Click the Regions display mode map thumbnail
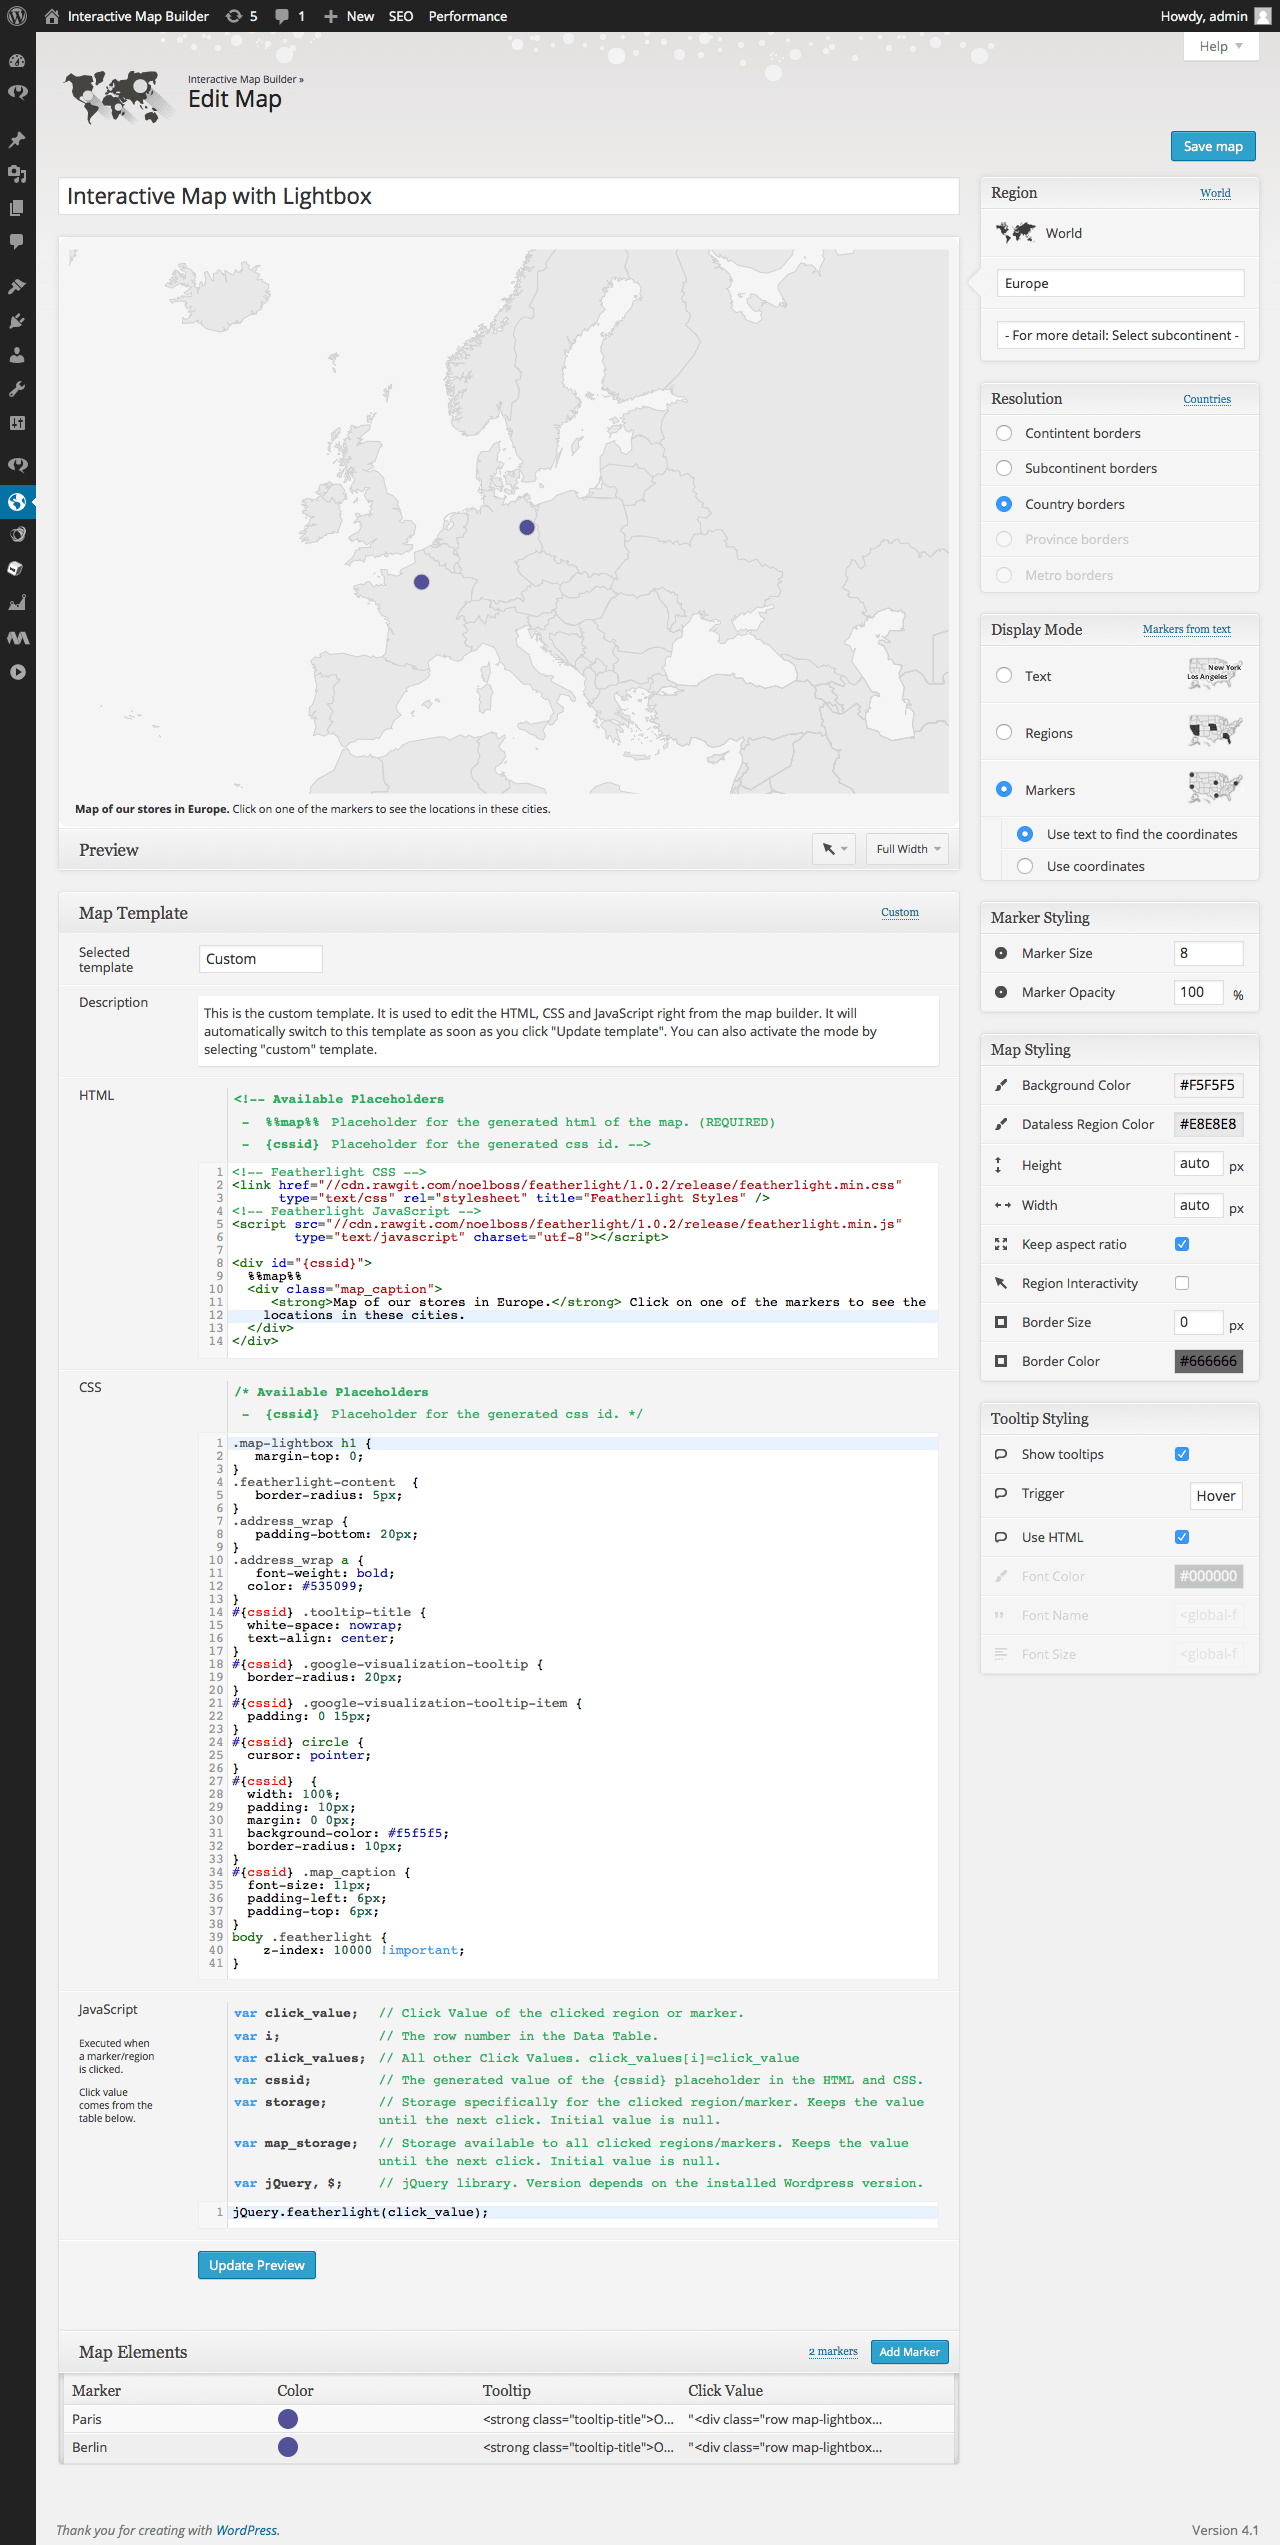Image resolution: width=1280 pixels, height=2545 pixels. (1215, 731)
